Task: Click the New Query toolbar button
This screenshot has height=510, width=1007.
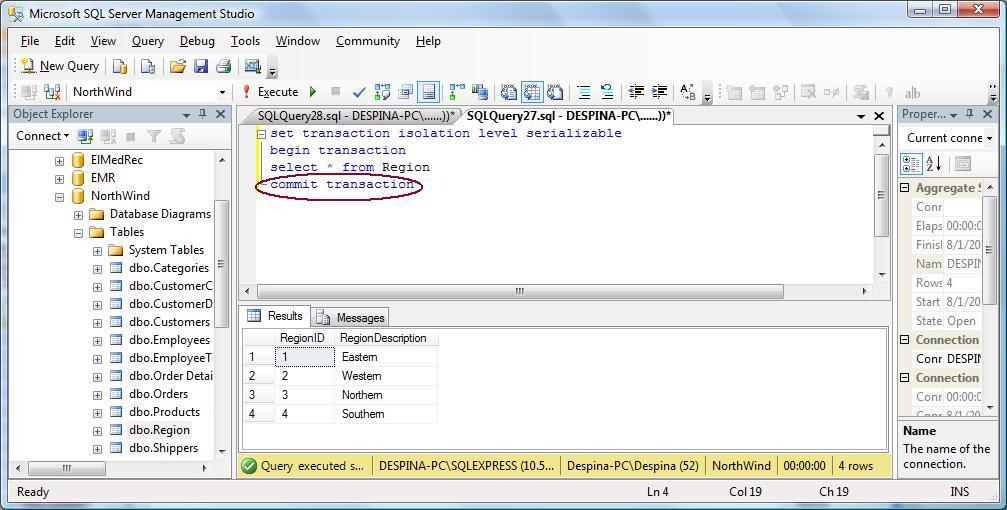Action: click(x=59, y=66)
